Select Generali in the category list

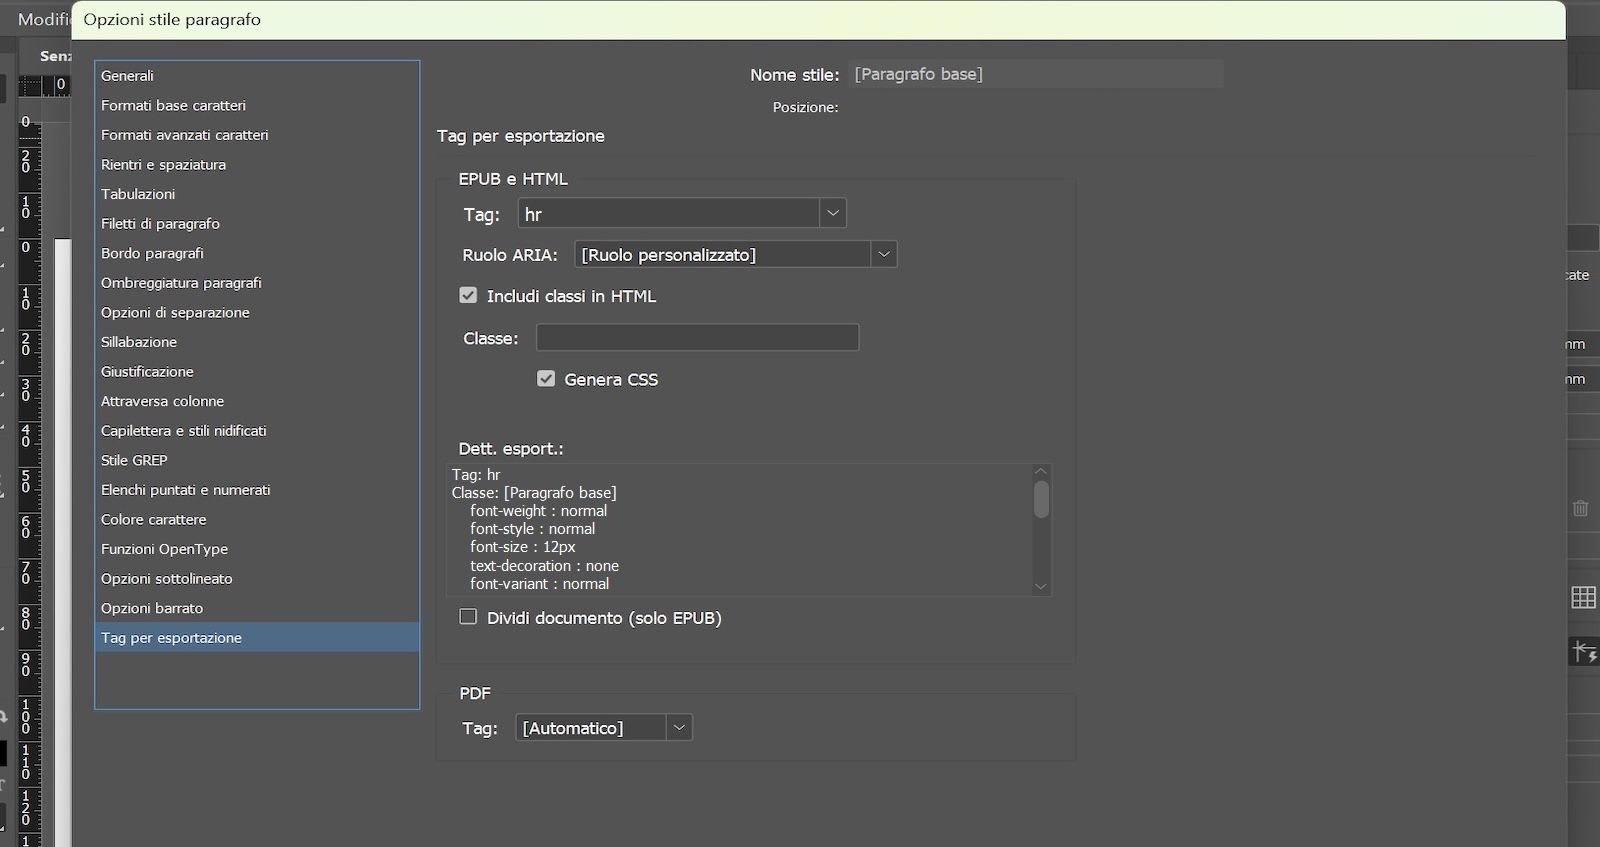click(127, 76)
